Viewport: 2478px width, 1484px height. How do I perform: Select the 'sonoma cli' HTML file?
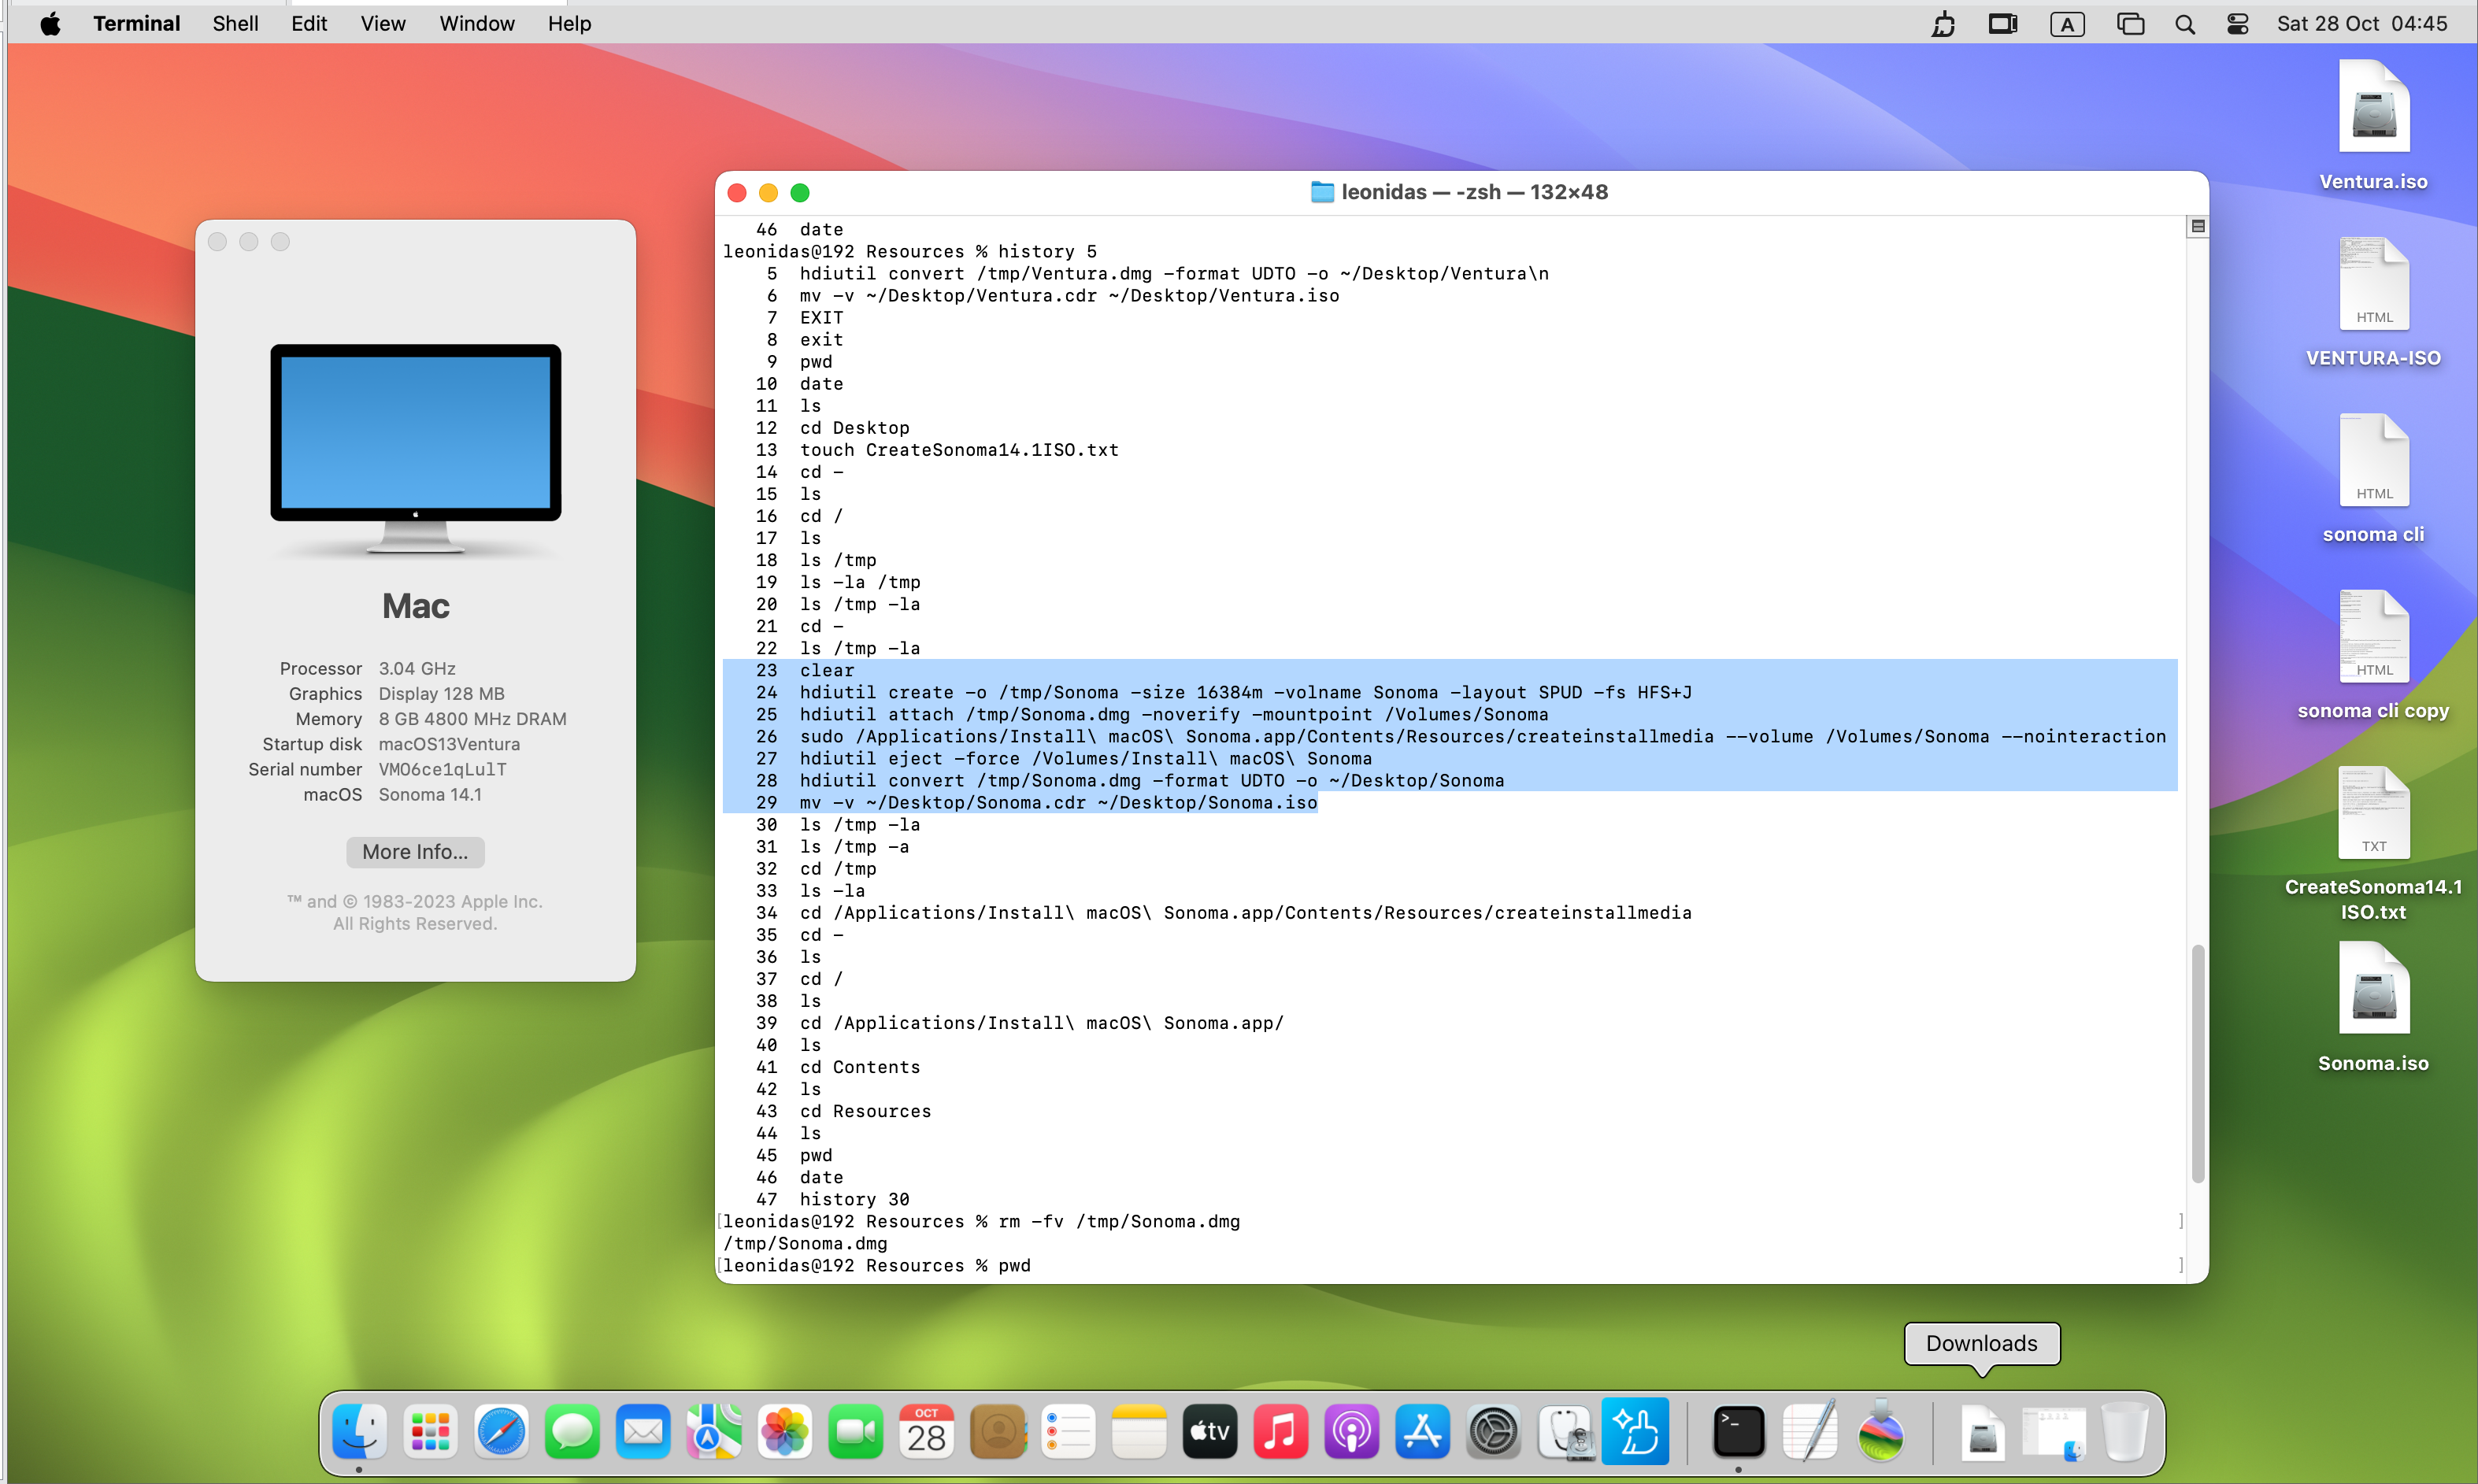[x=2373, y=478]
